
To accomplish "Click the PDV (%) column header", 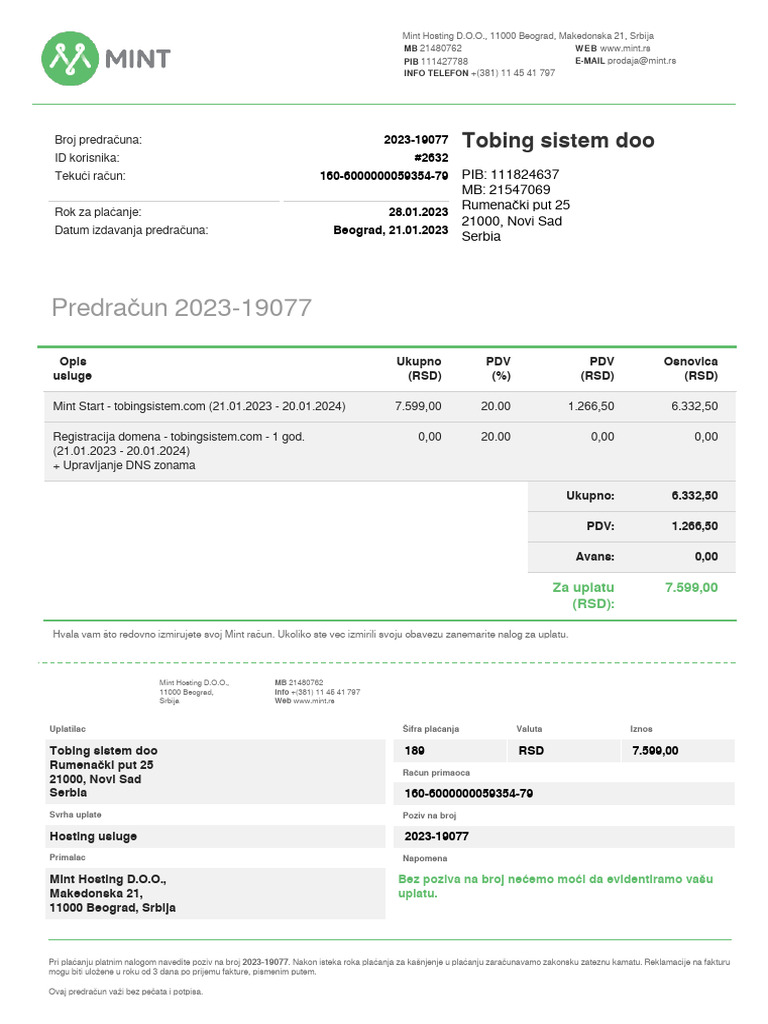I will pyautogui.click(x=498, y=368).
